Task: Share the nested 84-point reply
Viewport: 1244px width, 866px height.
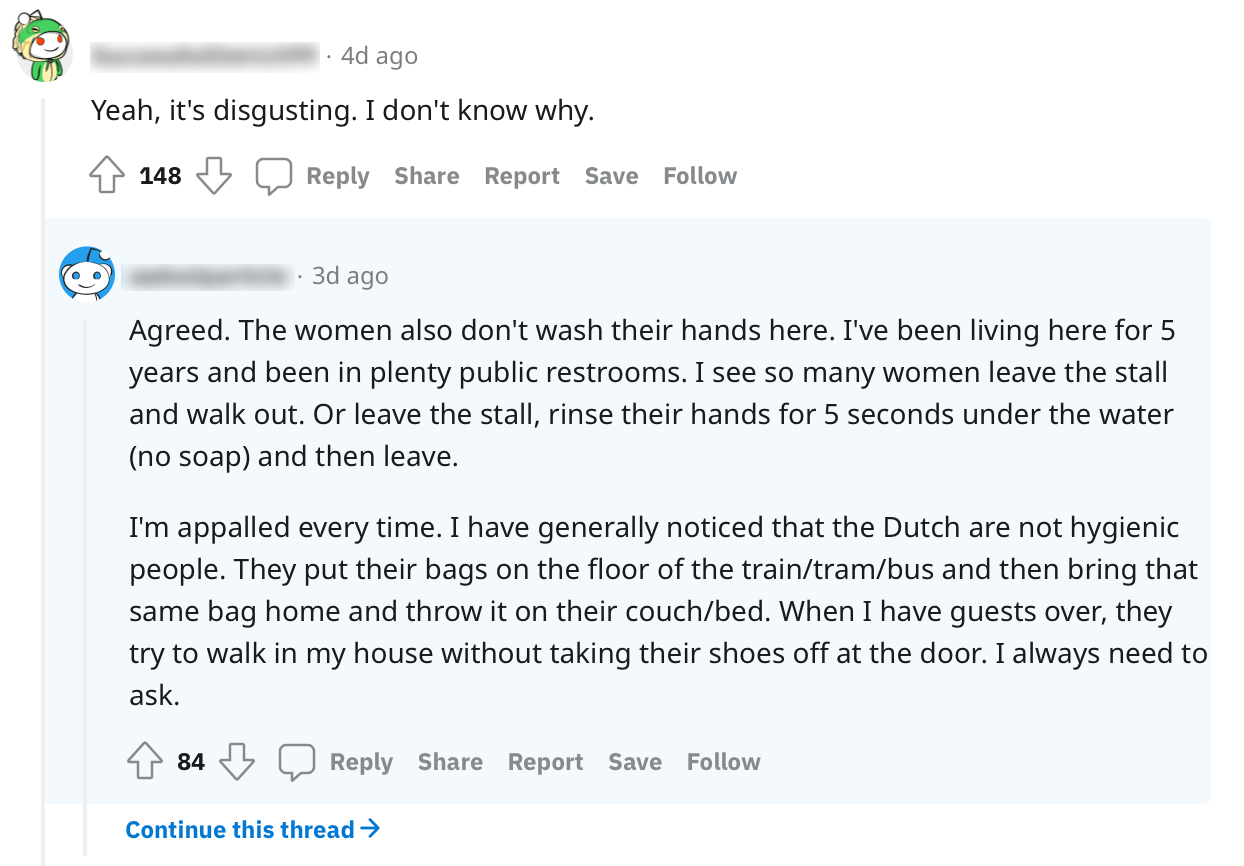Action: tap(450, 762)
